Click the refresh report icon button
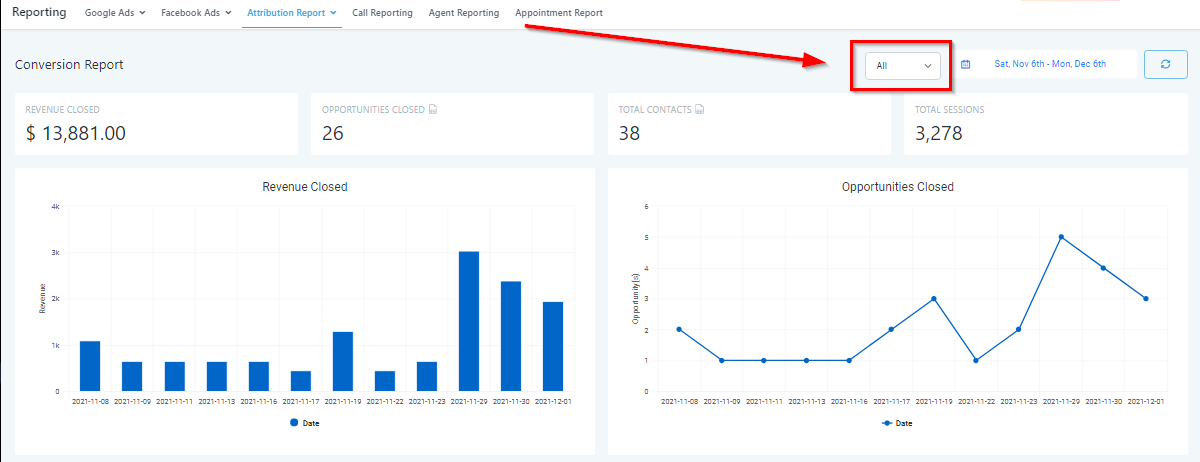 tap(1166, 64)
